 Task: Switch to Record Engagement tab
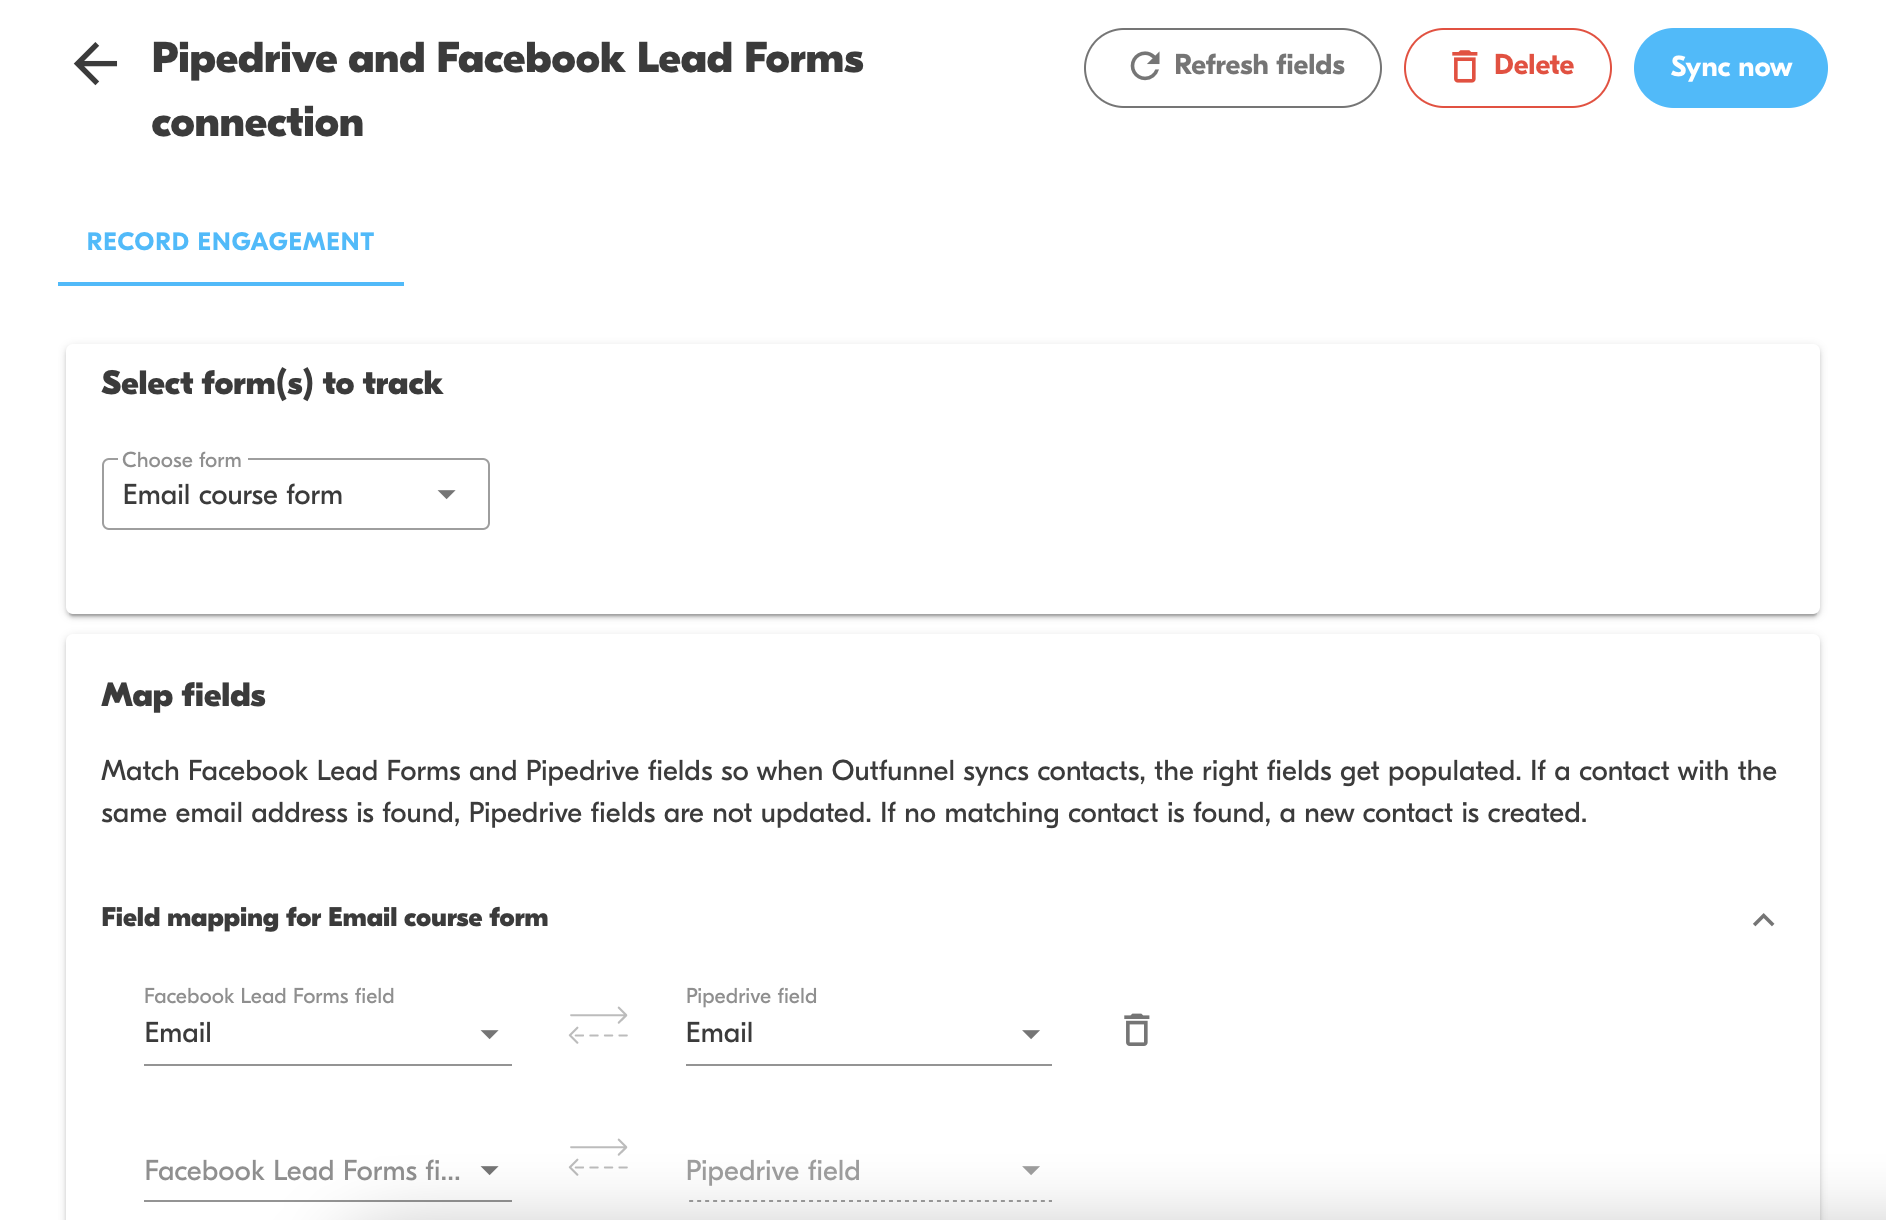coord(231,242)
